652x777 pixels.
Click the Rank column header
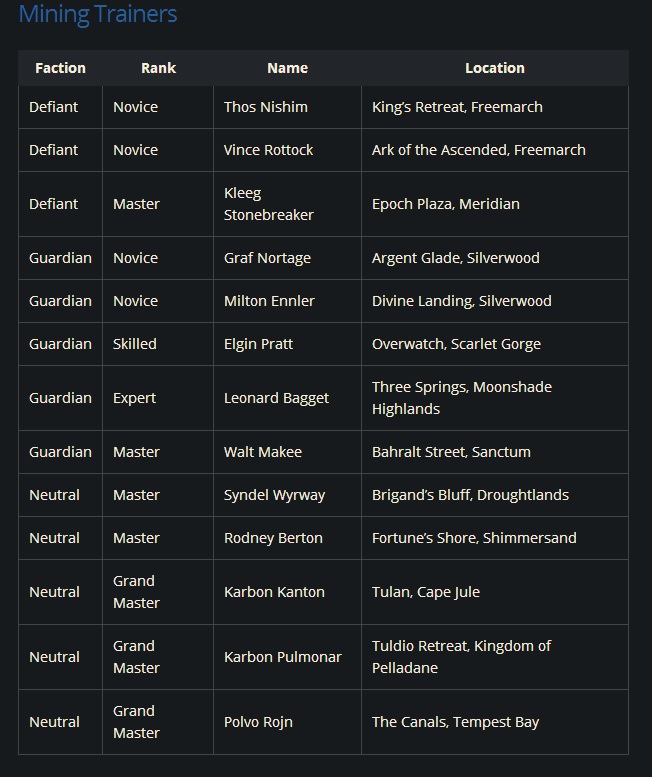[158, 68]
